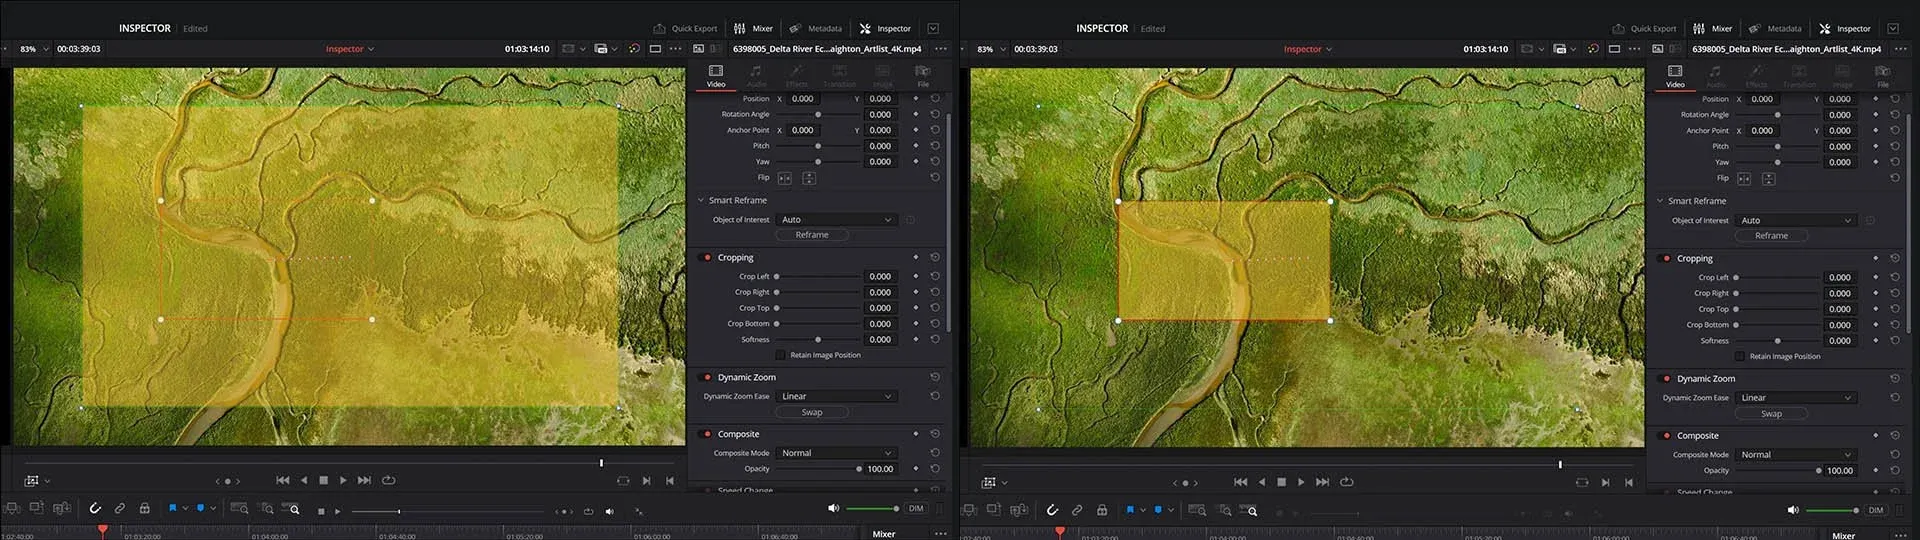This screenshot has width=1920, height=540.
Task: Click Swap button in right Inspector
Action: click(x=1771, y=413)
